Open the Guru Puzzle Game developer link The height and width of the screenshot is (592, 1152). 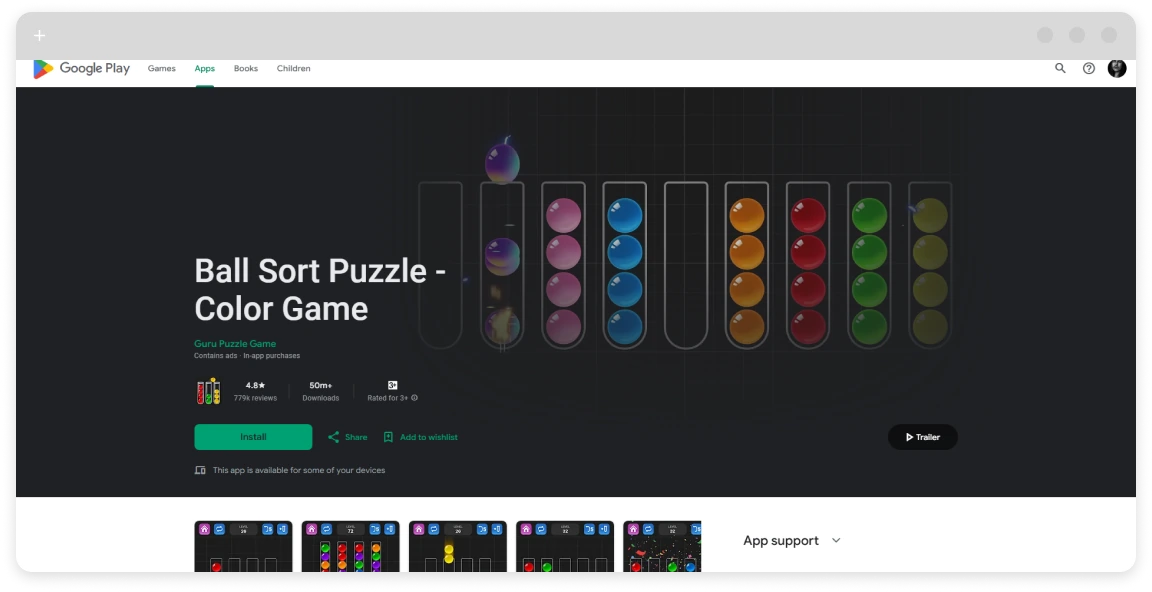click(x=235, y=343)
